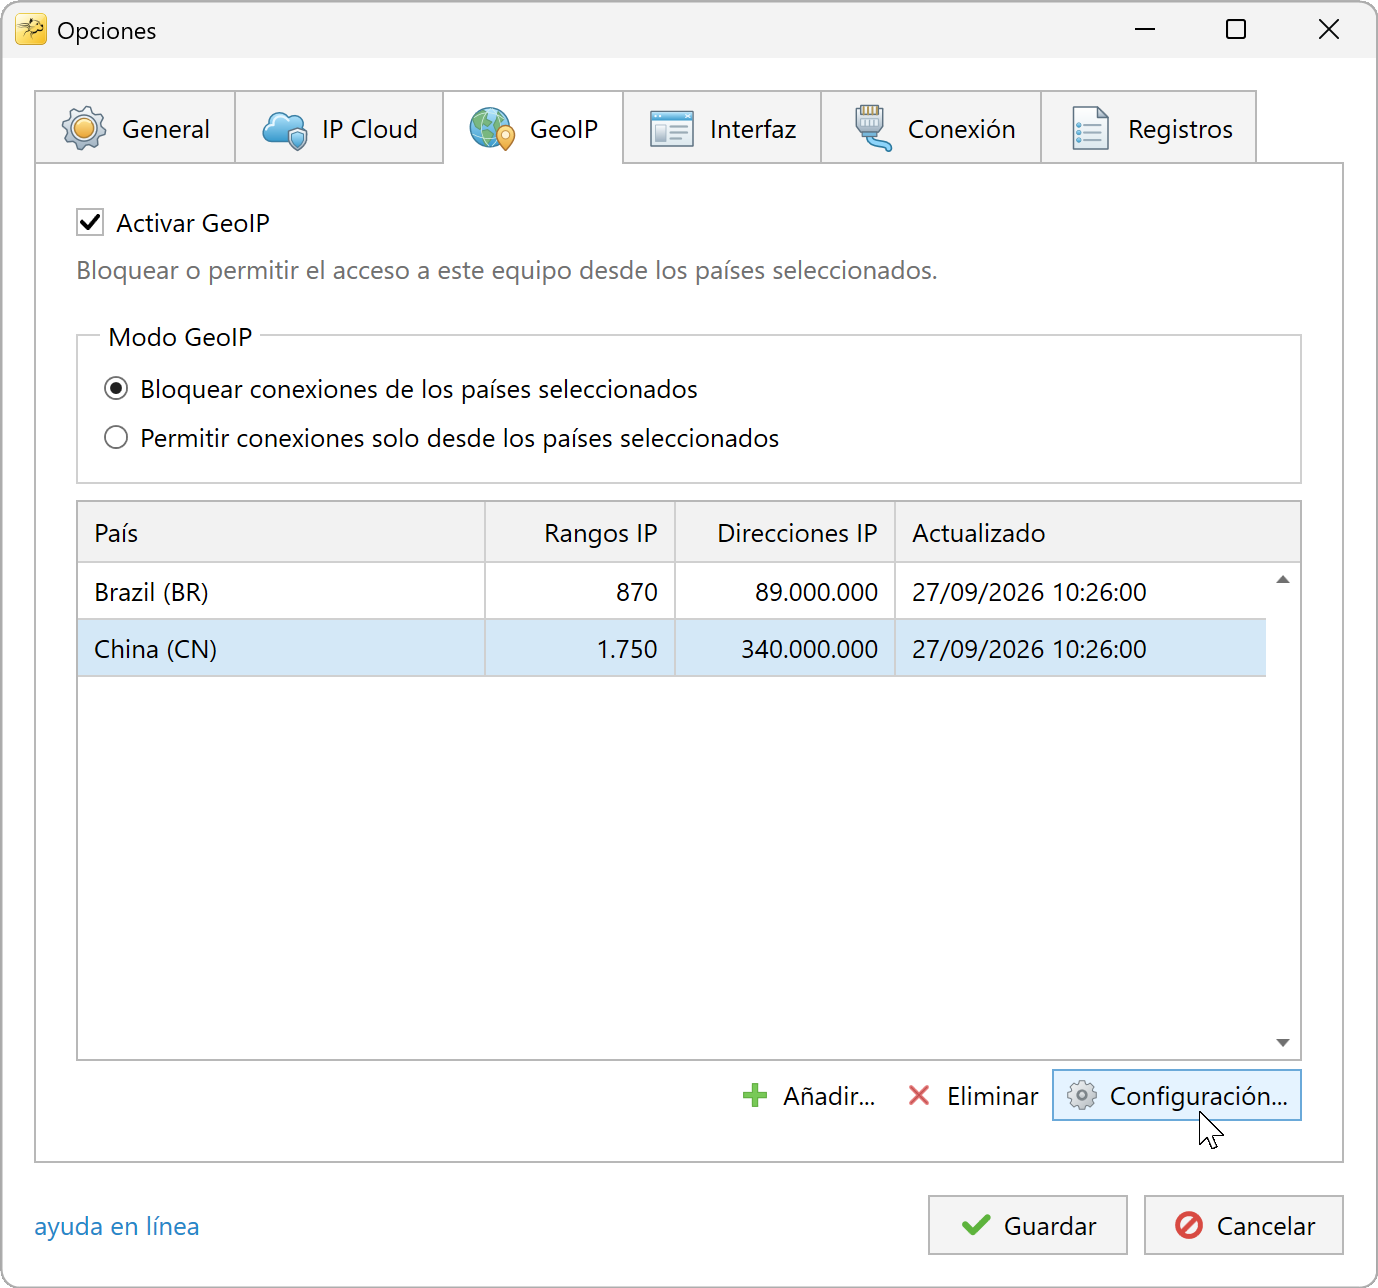The height and width of the screenshot is (1288, 1378).
Task: Click the 1.750 ranges cell
Action: tap(580, 649)
